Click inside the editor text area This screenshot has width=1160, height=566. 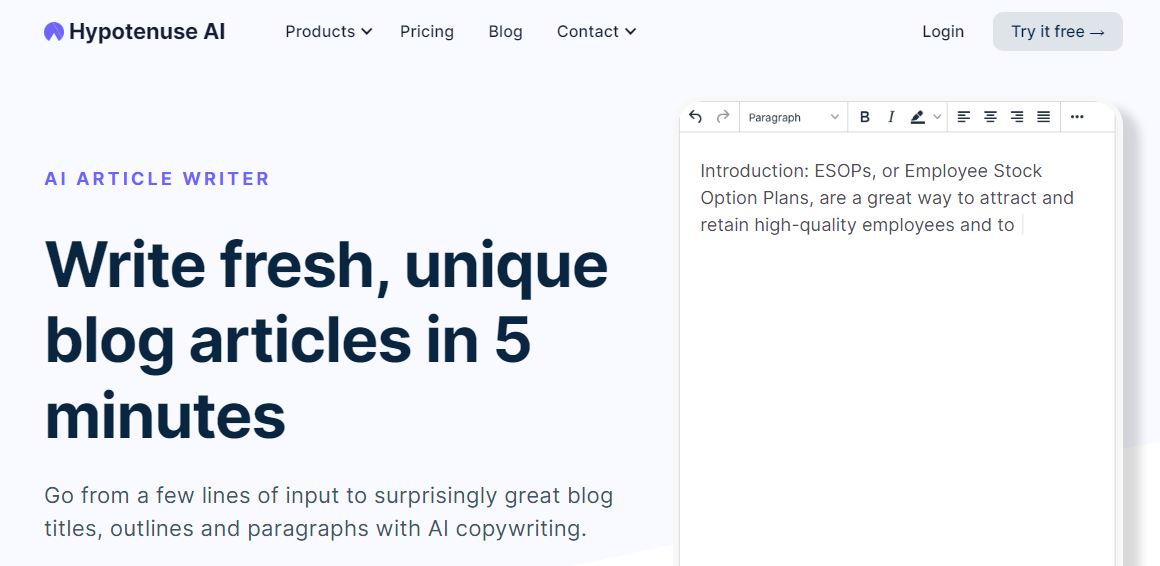[897, 348]
